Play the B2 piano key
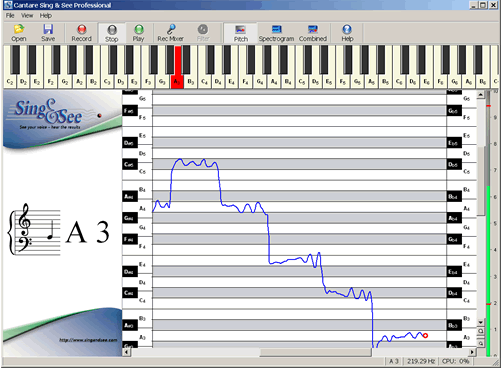This screenshot has width=501, height=368. pos(94,82)
